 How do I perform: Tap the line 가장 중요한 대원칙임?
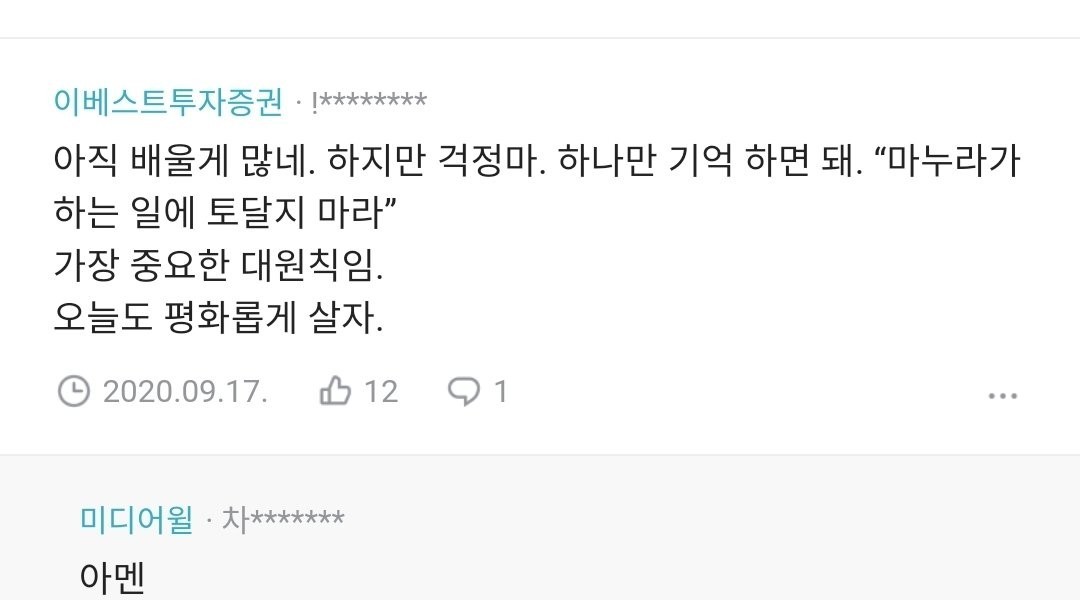(218, 268)
